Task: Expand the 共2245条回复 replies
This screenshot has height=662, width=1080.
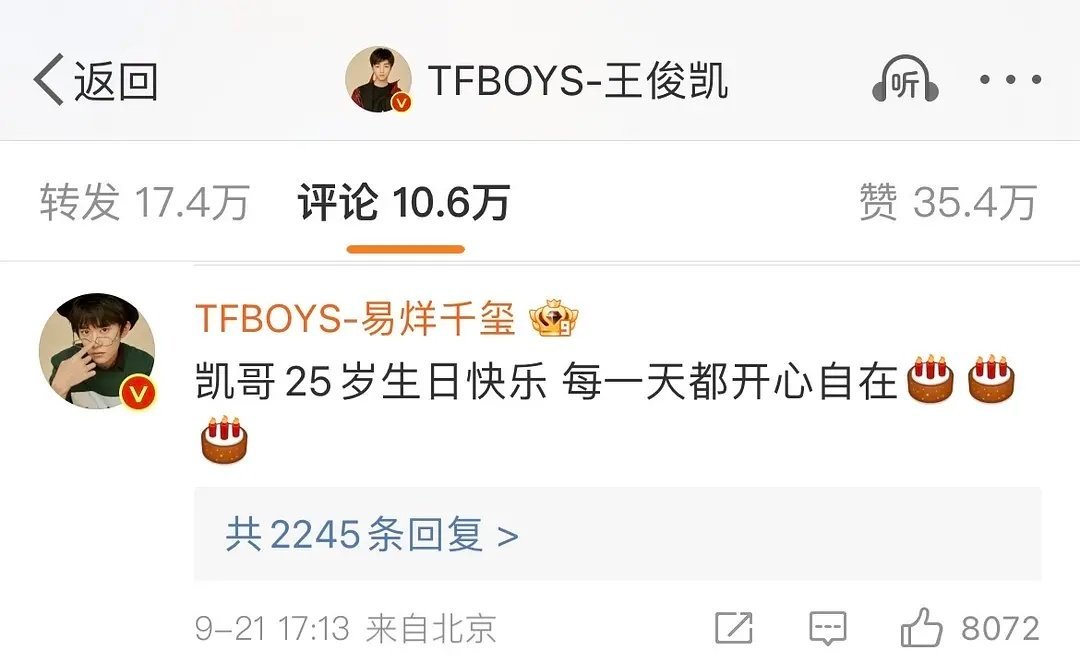Action: coord(617,534)
